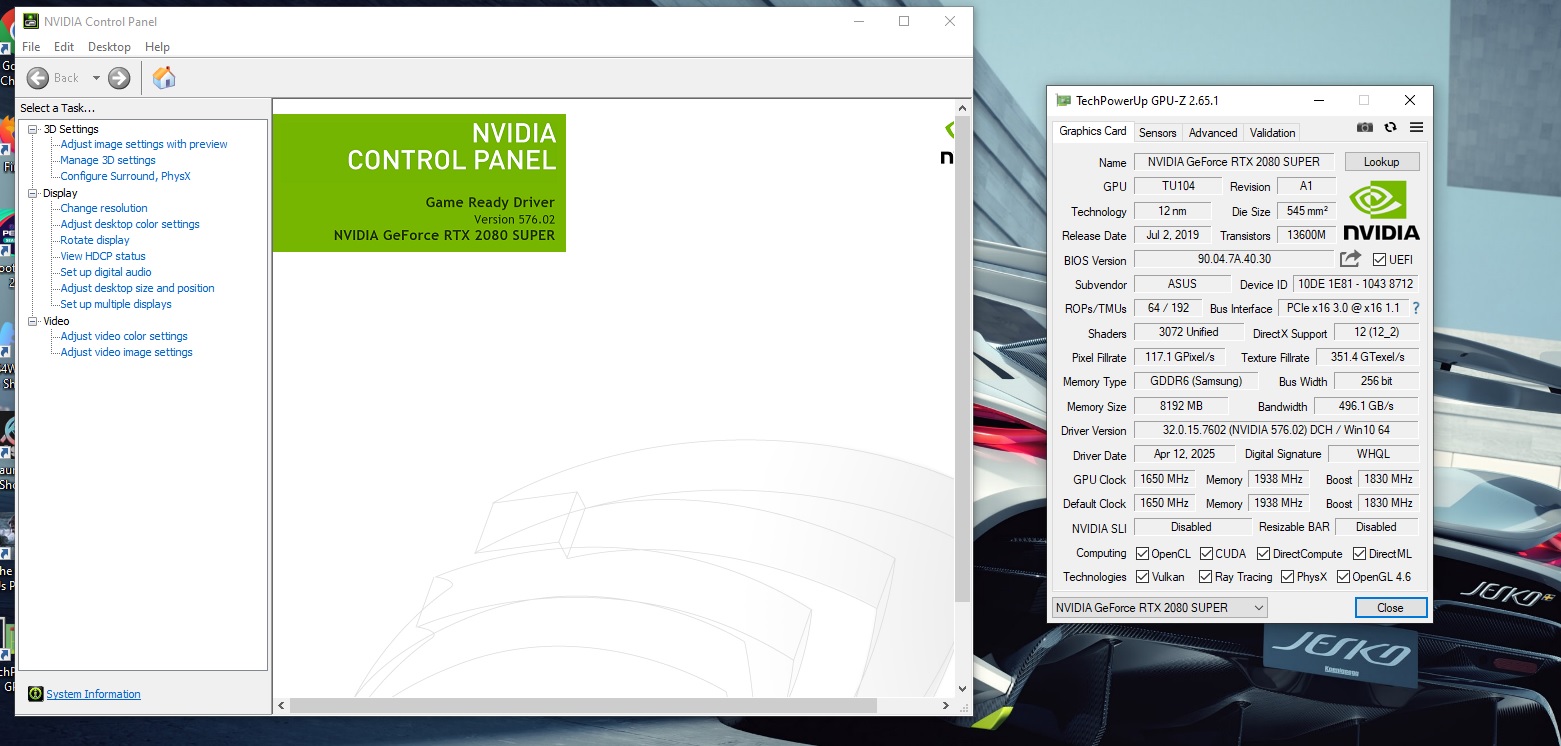Collapse the 3D Settings tree node
This screenshot has height=746, width=1561.
[x=33, y=129]
